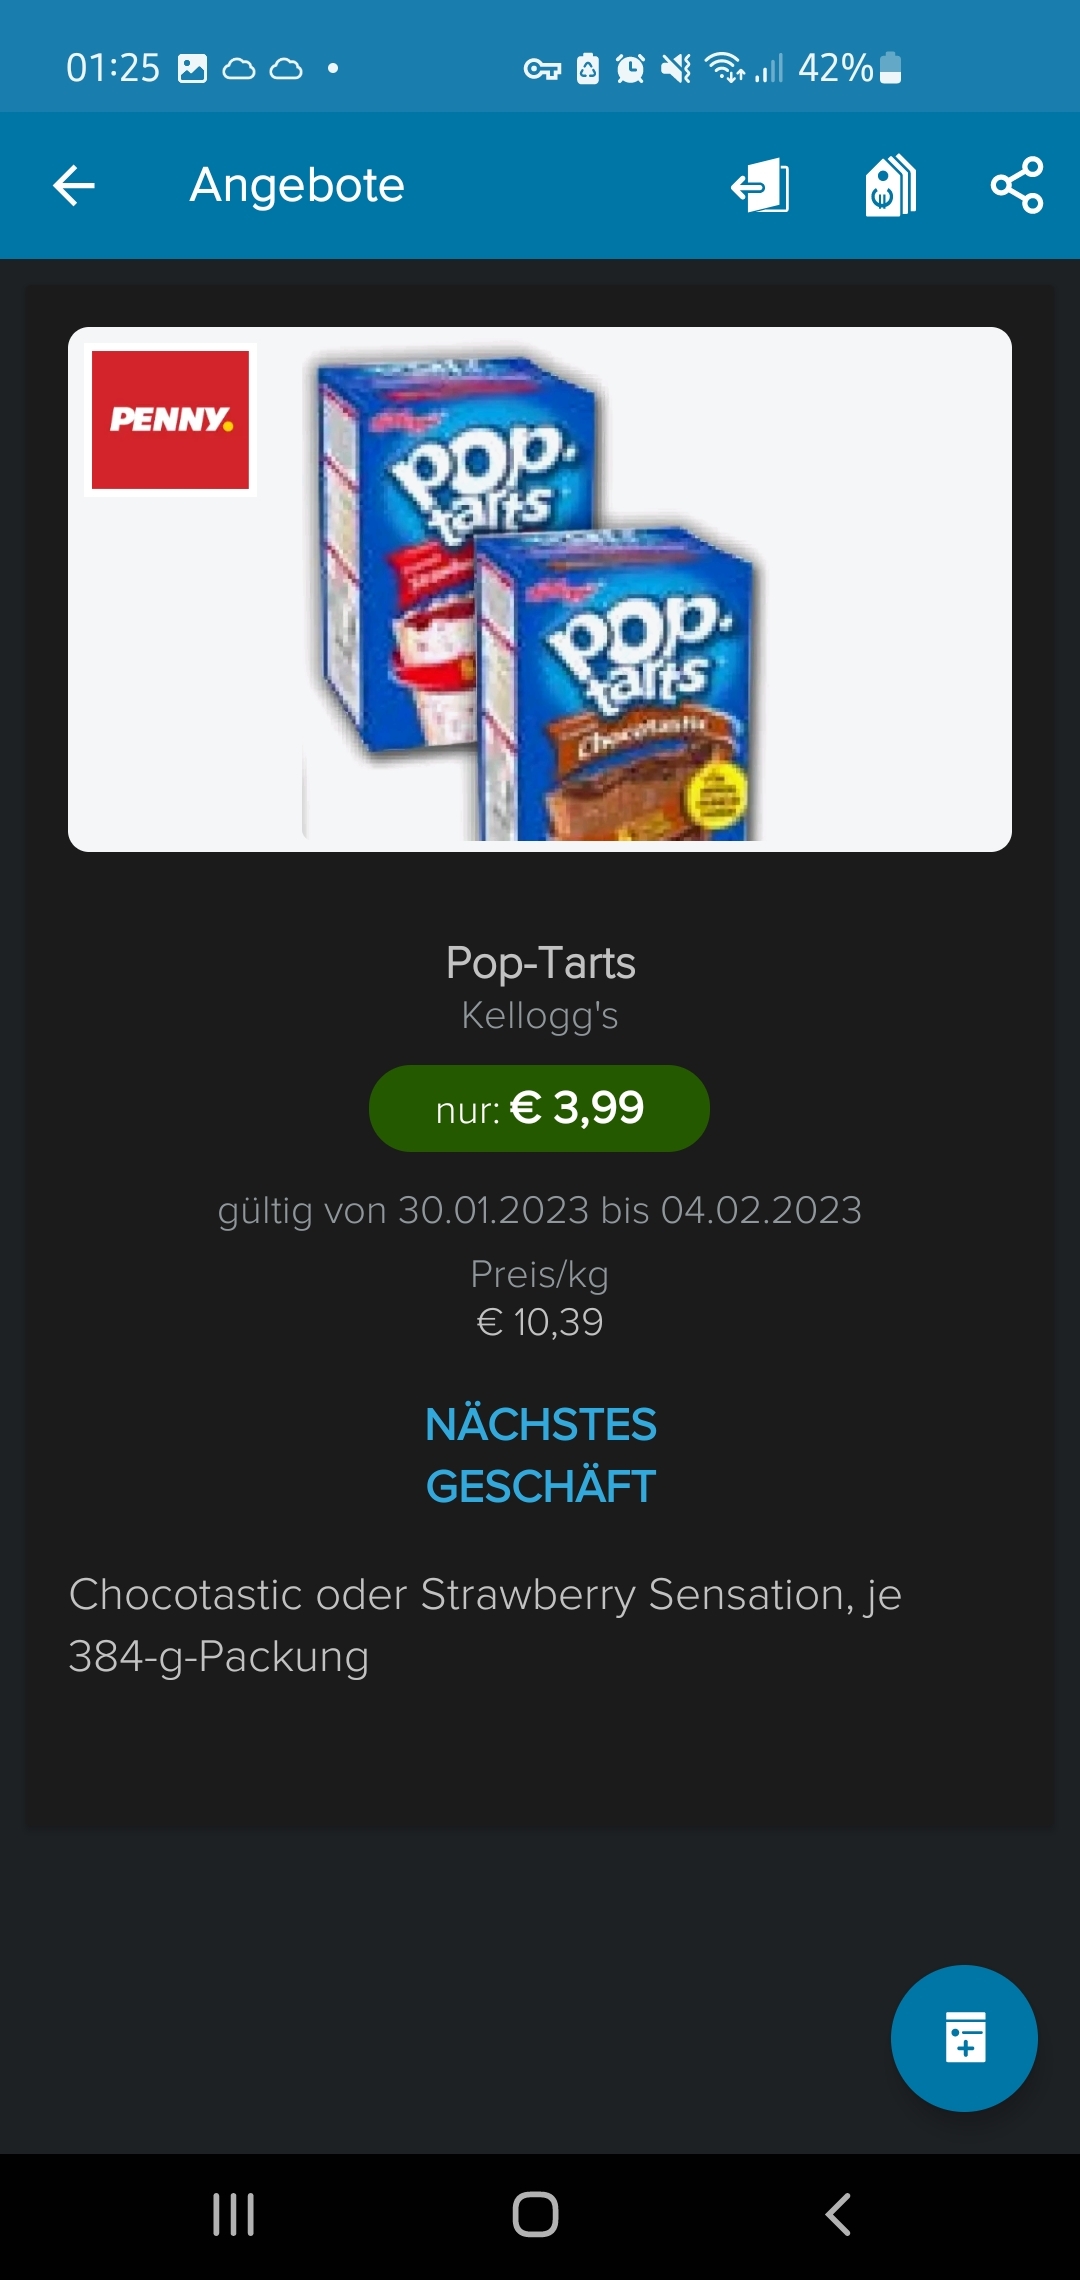
Task: Add offer to shopping list floating button
Action: [964, 2038]
